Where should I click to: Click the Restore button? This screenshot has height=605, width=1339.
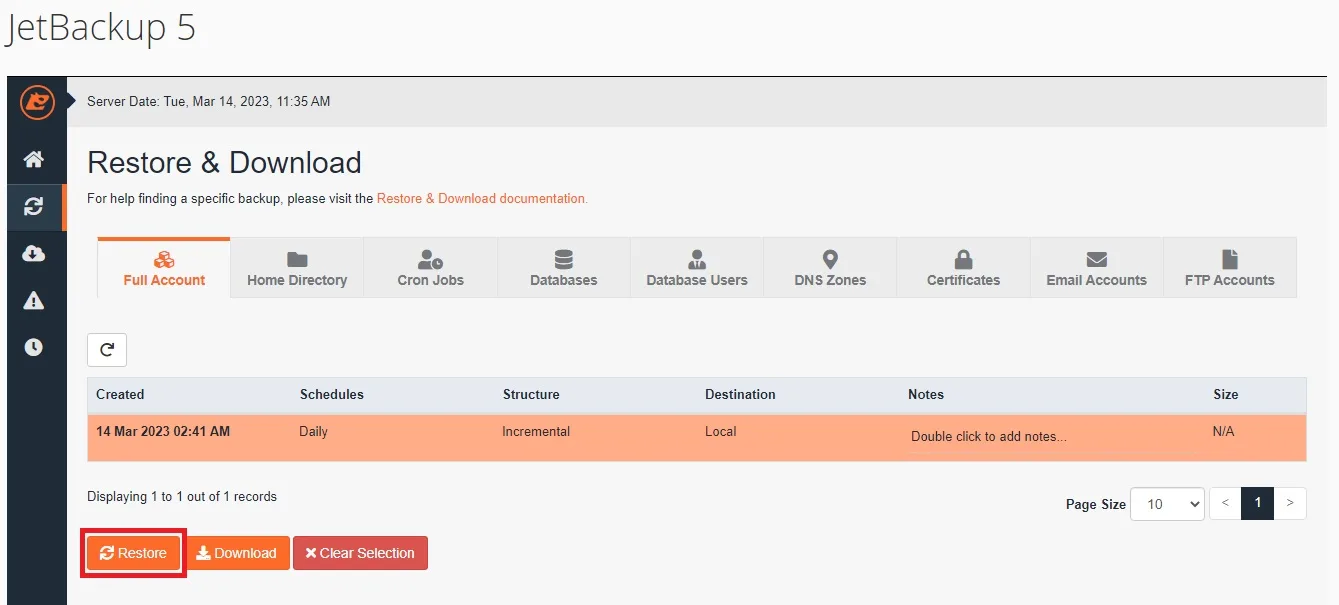[x=133, y=553]
